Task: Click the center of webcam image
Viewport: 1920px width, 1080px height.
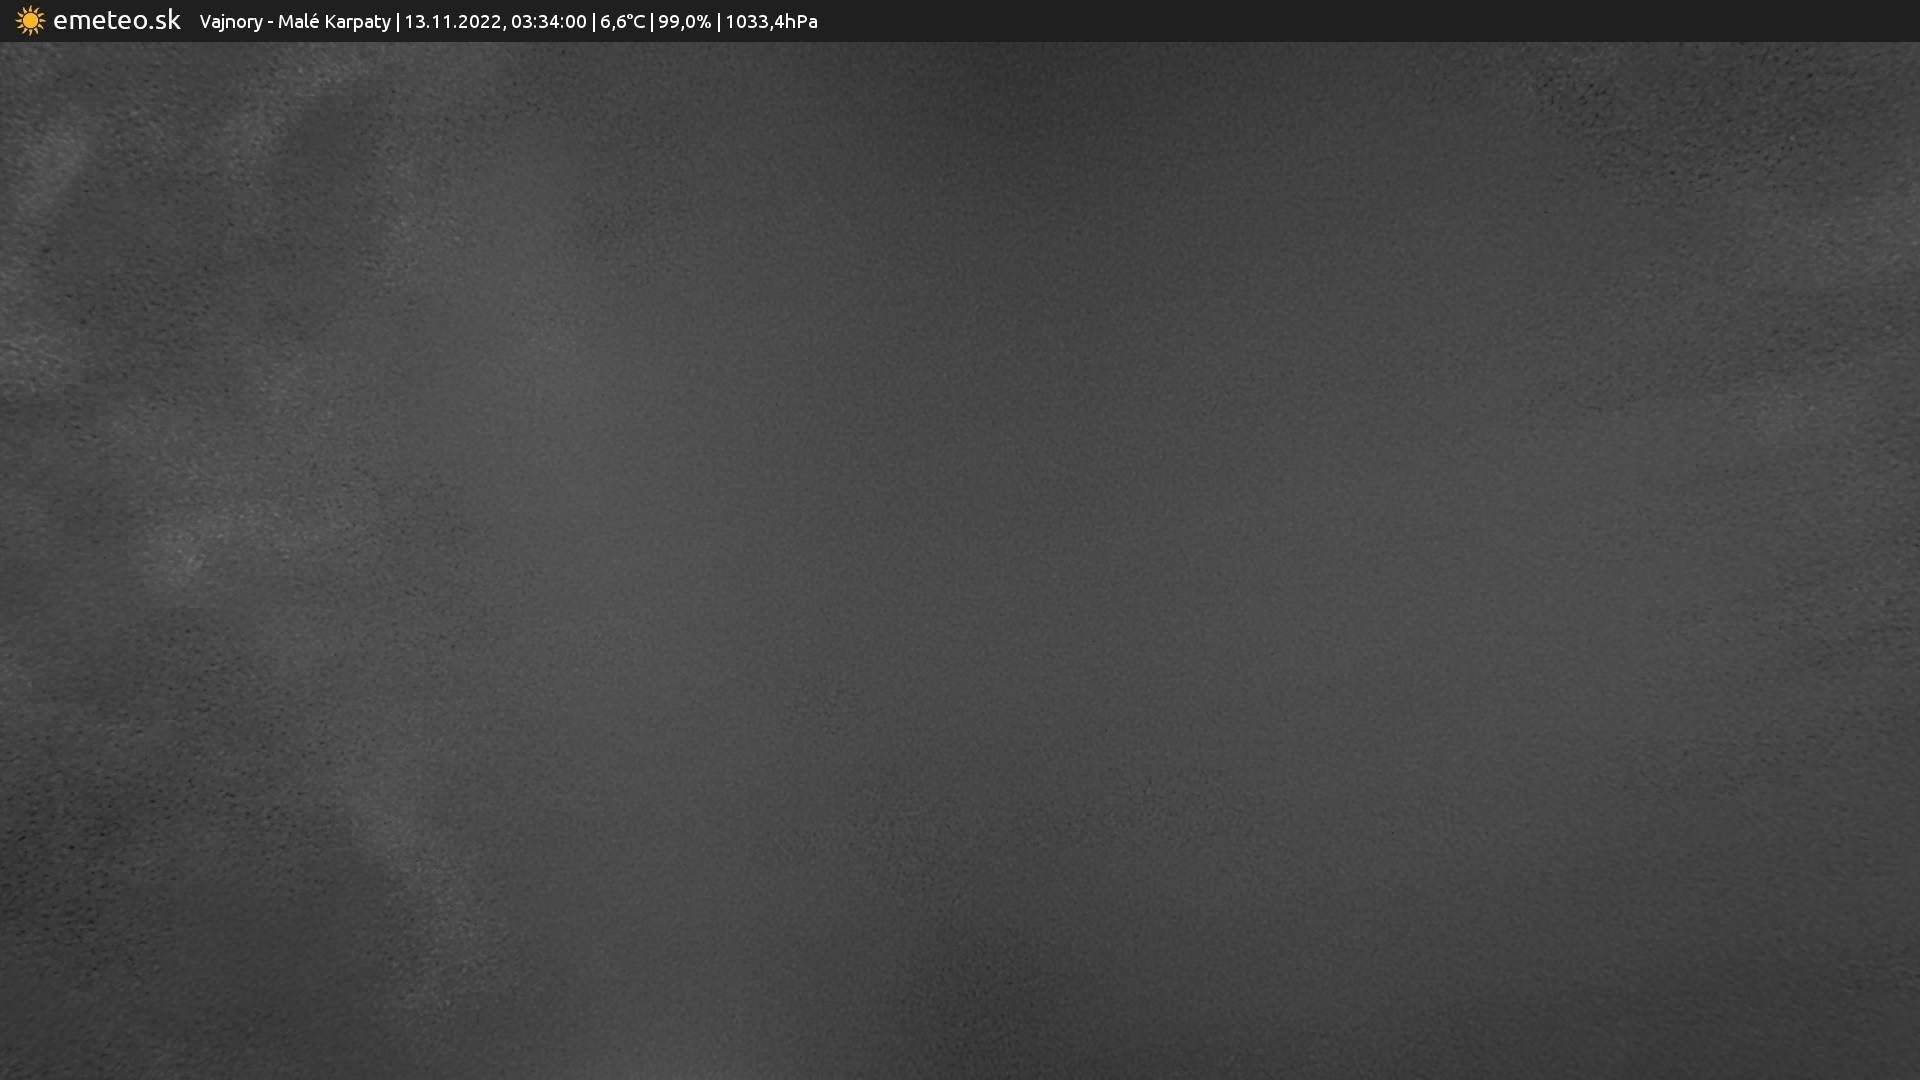Action: pos(960,560)
